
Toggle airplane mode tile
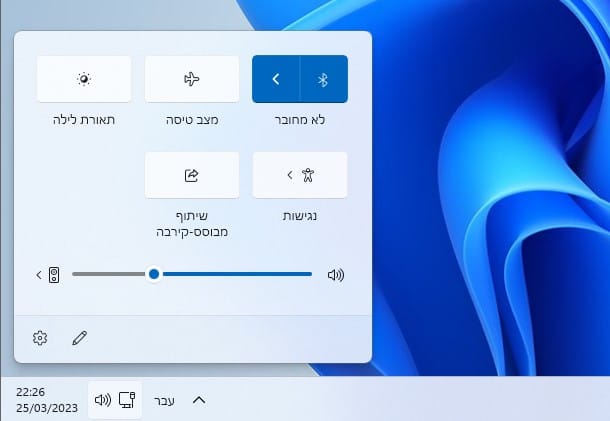192,79
